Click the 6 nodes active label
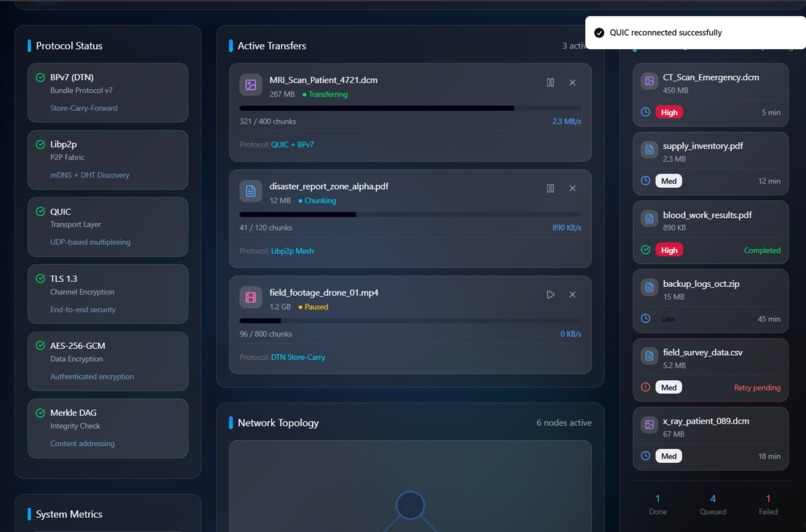Screen dimensions: 806x532 click(x=564, y=423)
